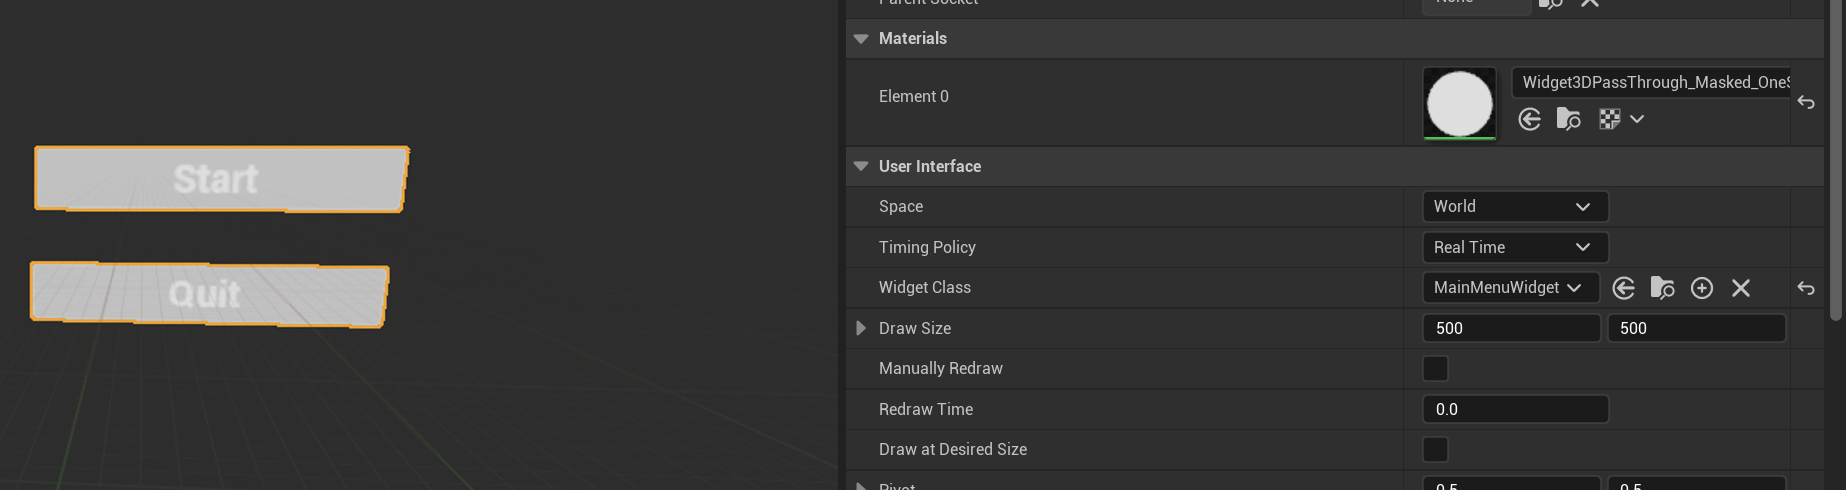
Task: Open the MainMenuWidget class dropdown
Action: tap(1509, 288)
